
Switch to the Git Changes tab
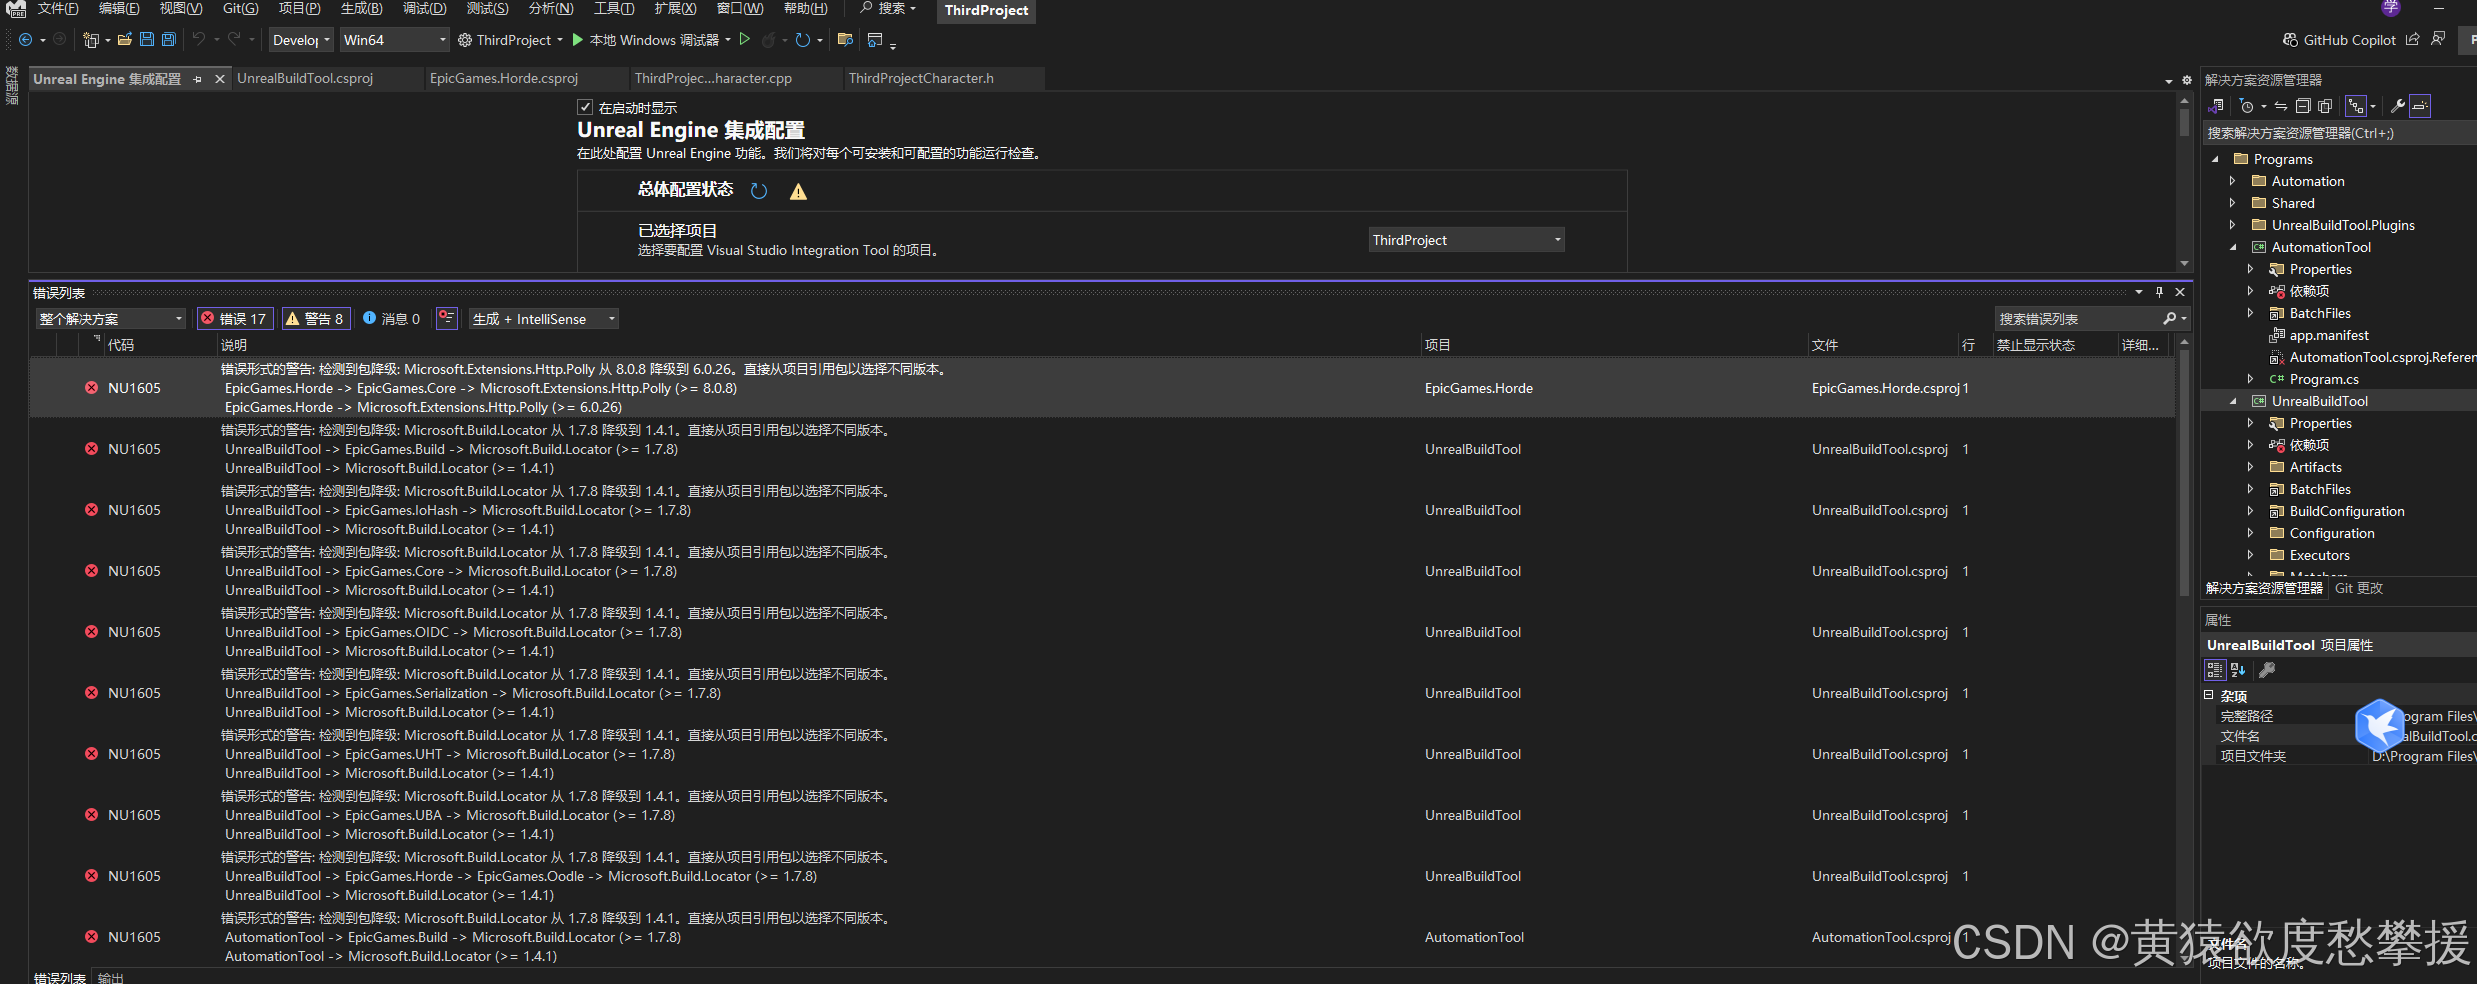coord(2359,588)
